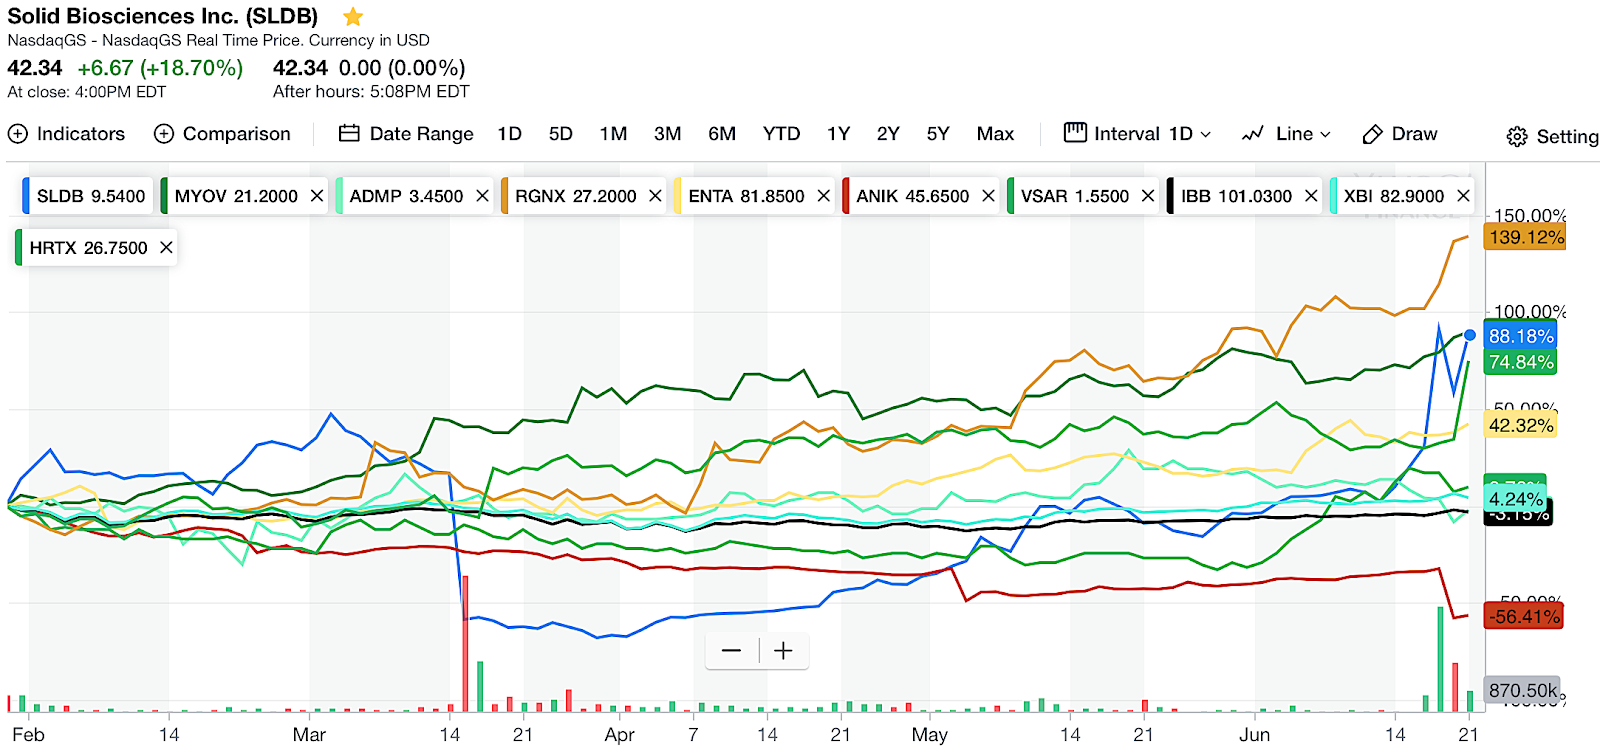Image resolution: width=1600 pixels, height=753 pixels.
Task: Remove VSAR comparison with its X
Action: point(1148,196)
